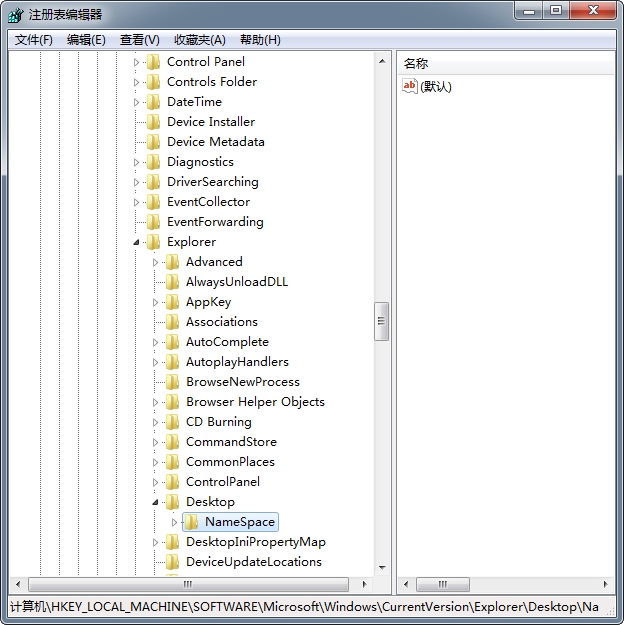Click the Explorer folder icon

point(154,242)
